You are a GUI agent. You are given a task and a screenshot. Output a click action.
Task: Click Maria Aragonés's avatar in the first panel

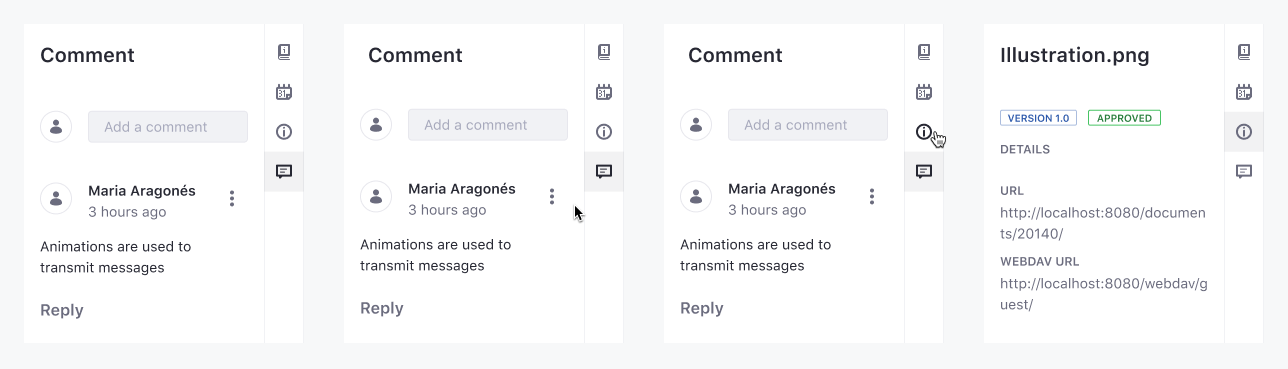[x=56, y=198]
